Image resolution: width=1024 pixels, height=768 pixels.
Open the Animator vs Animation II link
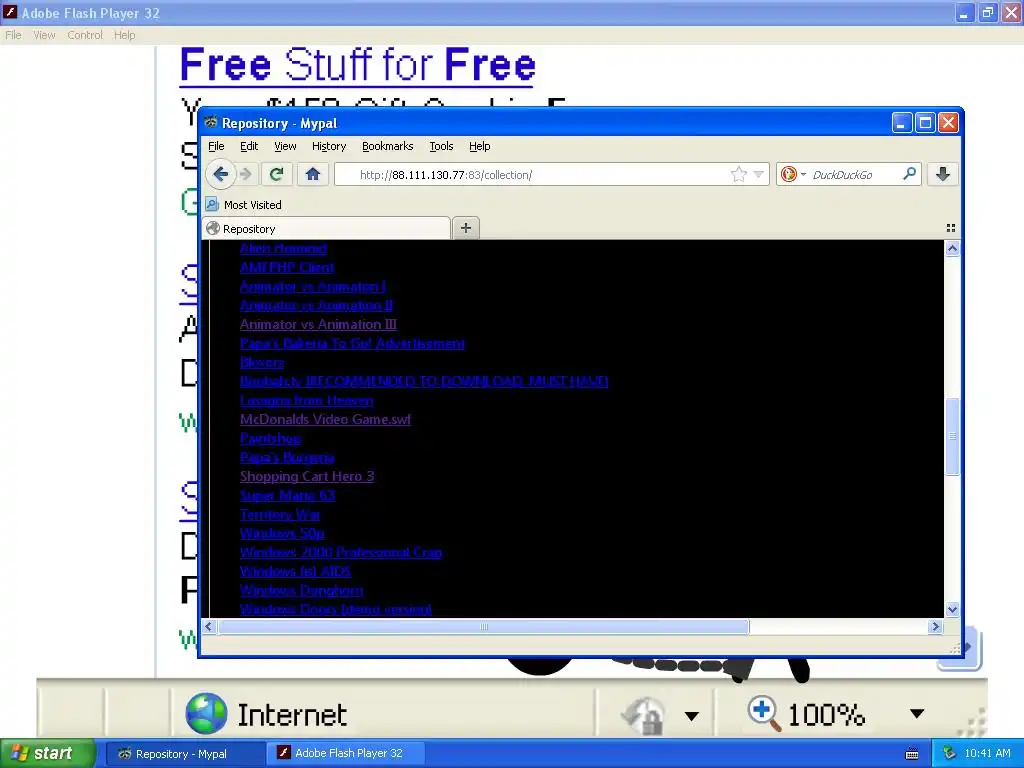pos(316,305)
